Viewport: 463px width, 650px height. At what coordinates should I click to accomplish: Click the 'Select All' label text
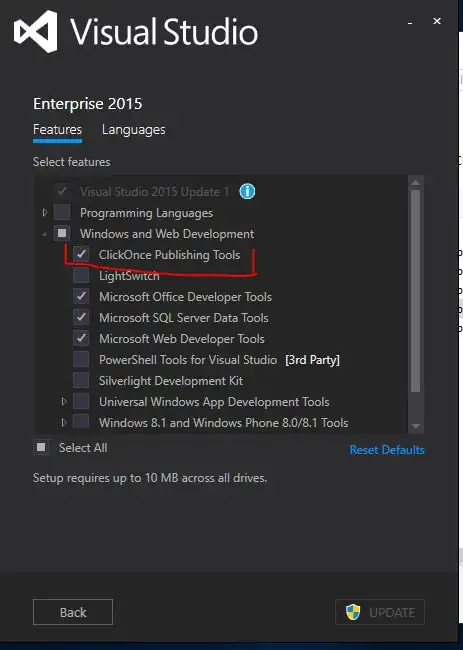tap(83, 448)
